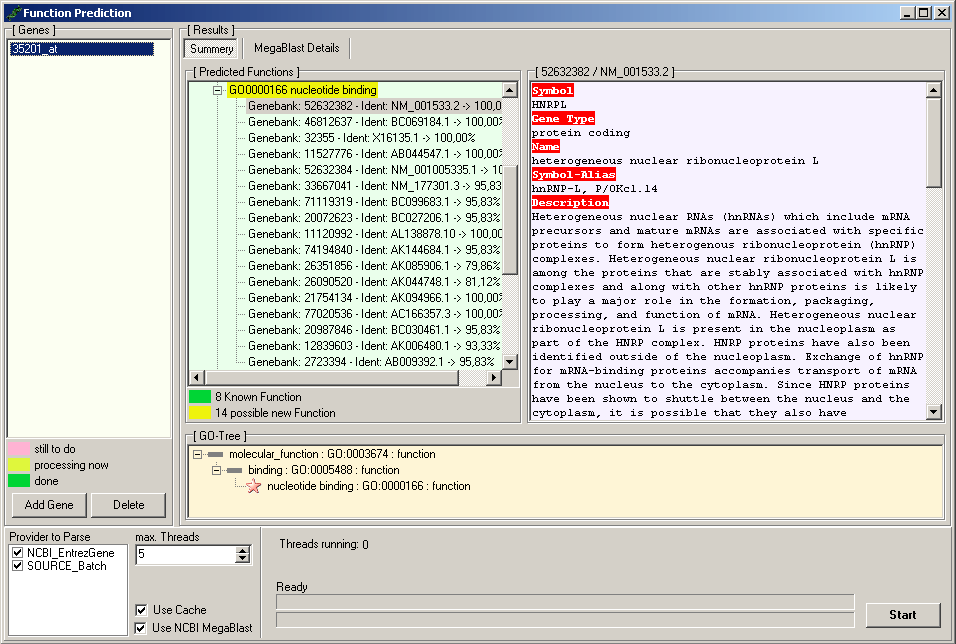Increase max. Threads with up arrow
Screen dimensions: 956x644
[x=243, y=550]
